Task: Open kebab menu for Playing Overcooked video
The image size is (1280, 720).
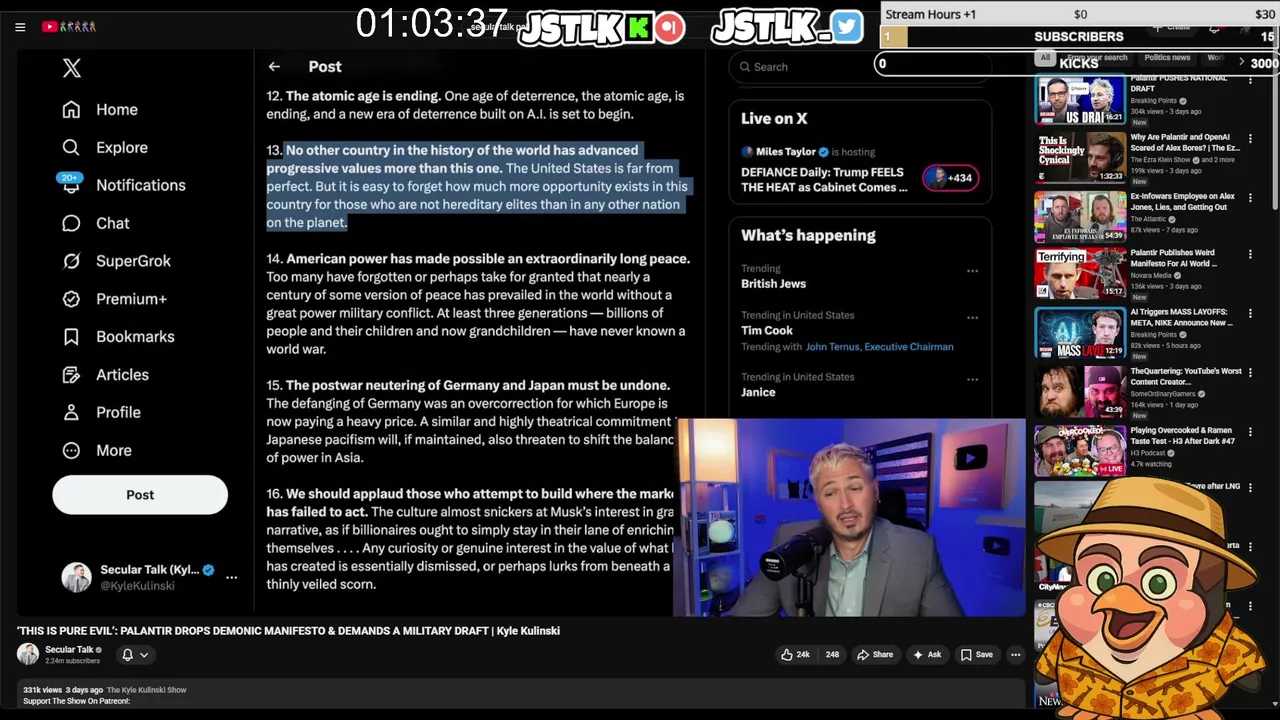Action: click(1250, 431)
